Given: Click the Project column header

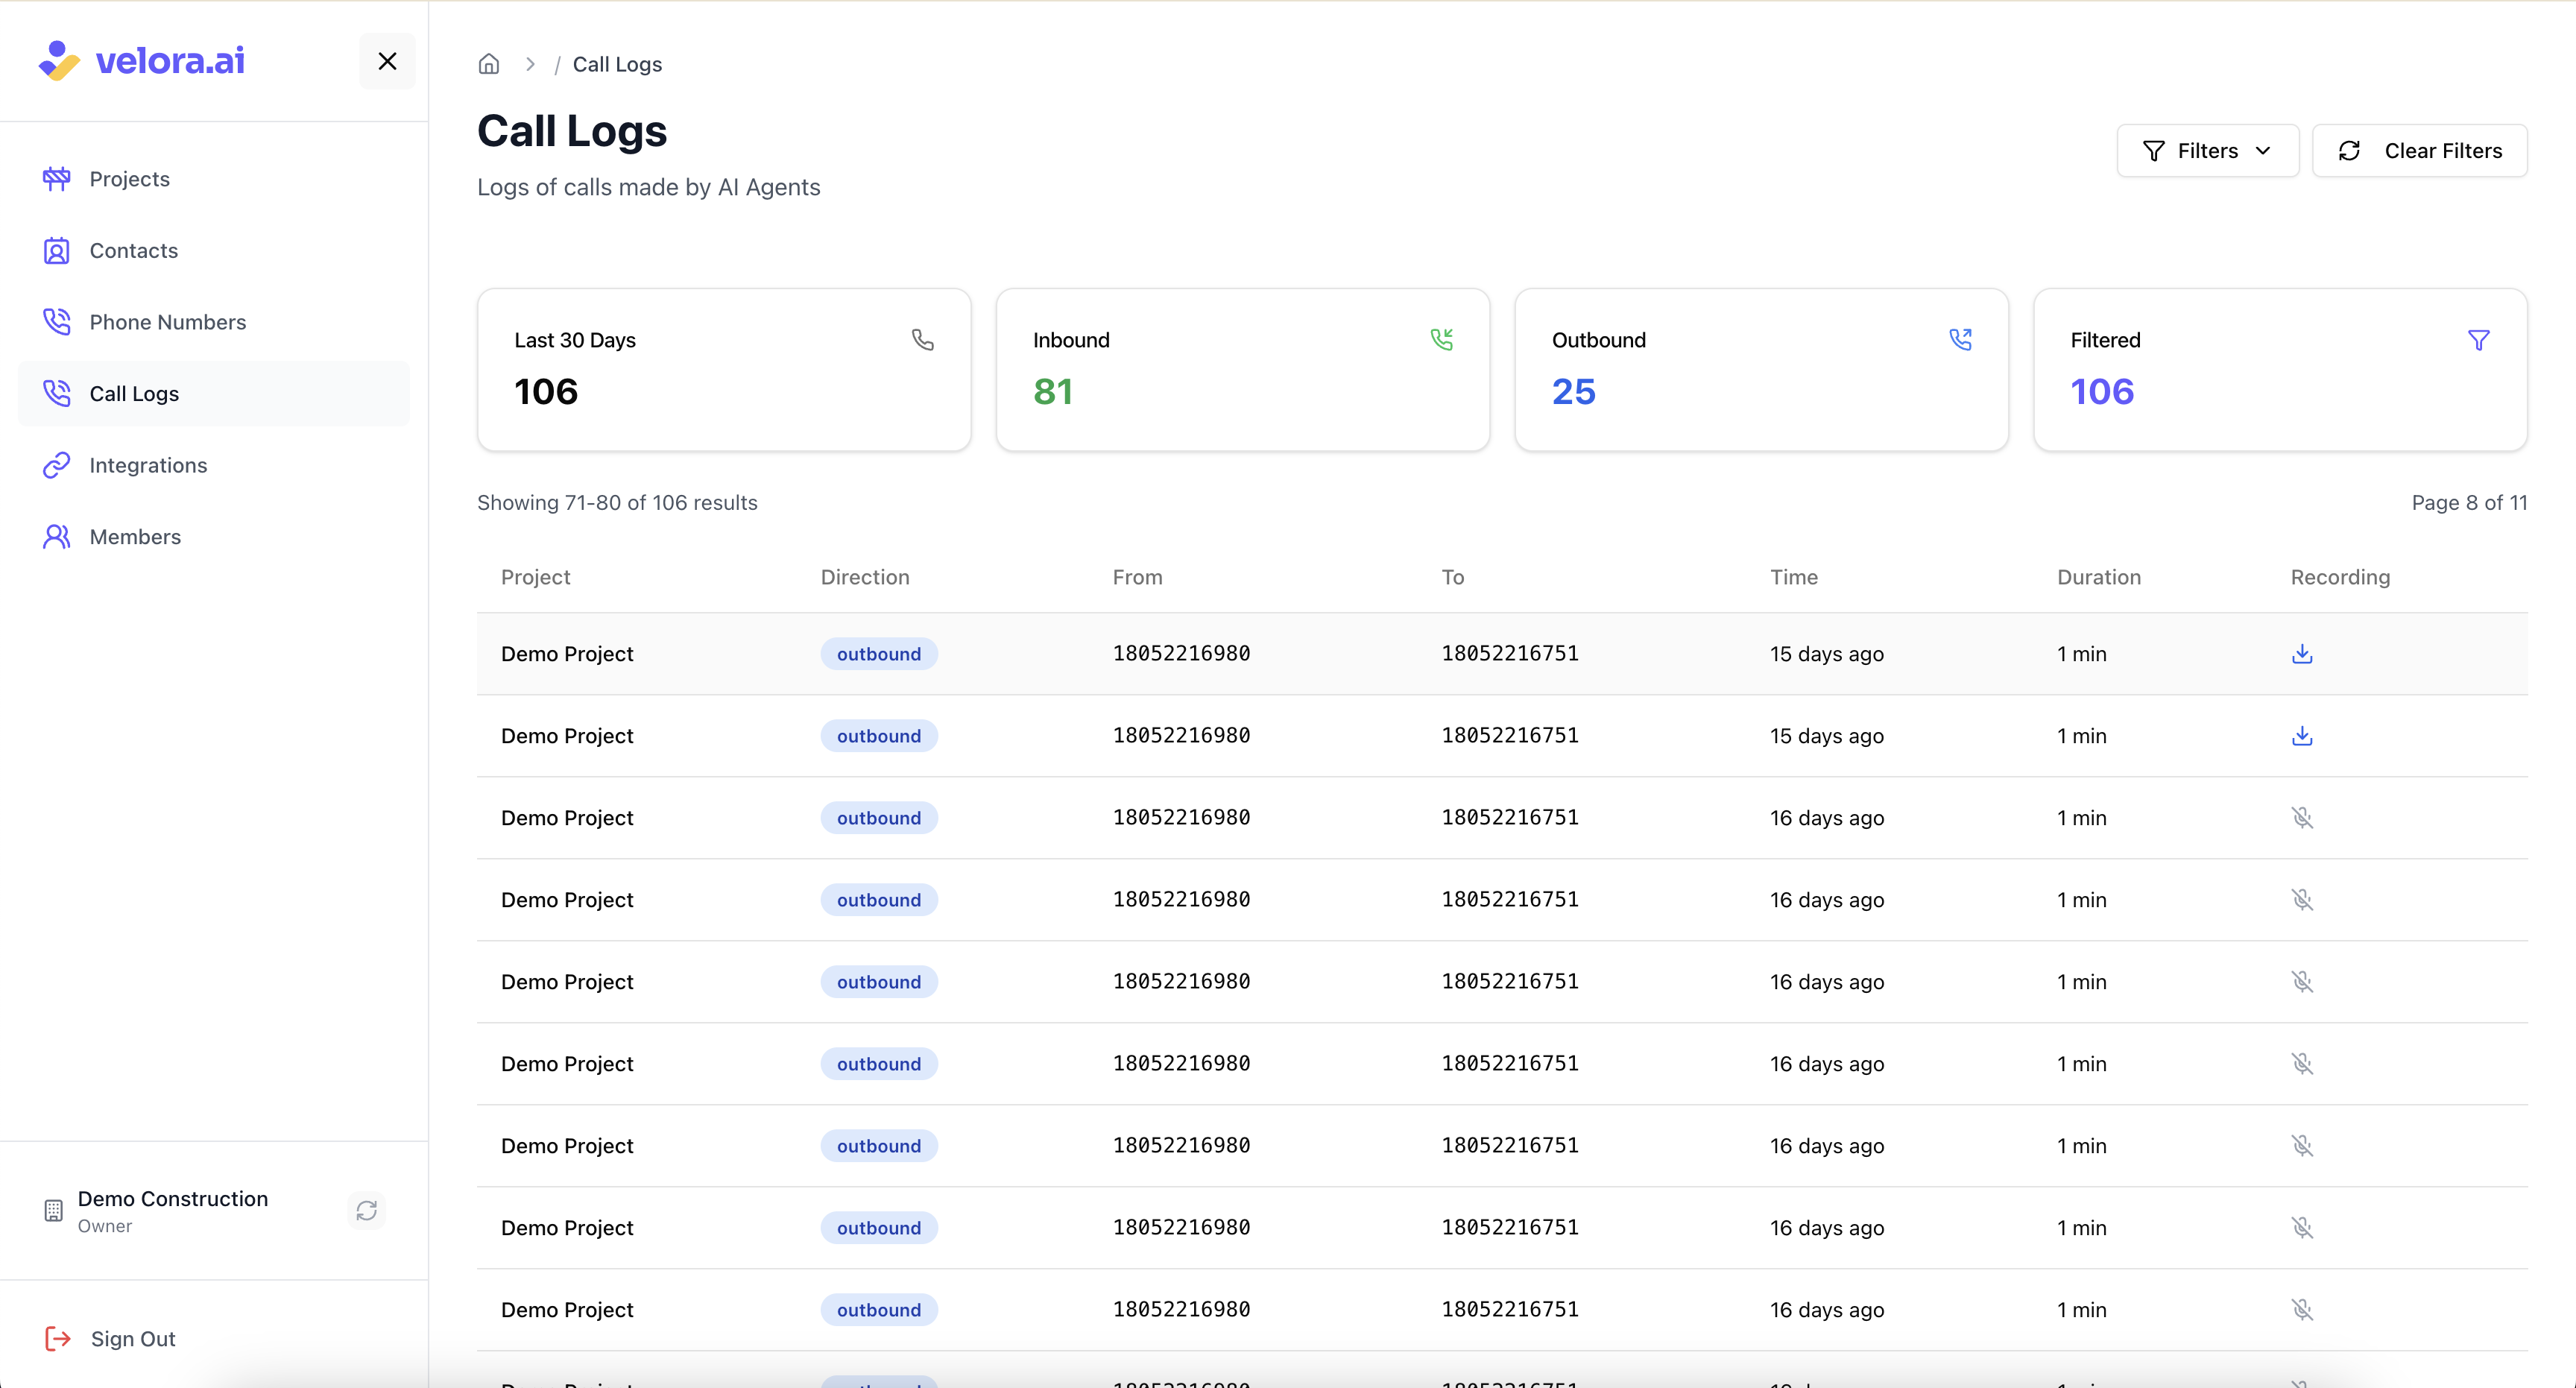Looking at the screenshot, I should click(x=535, y=577).
